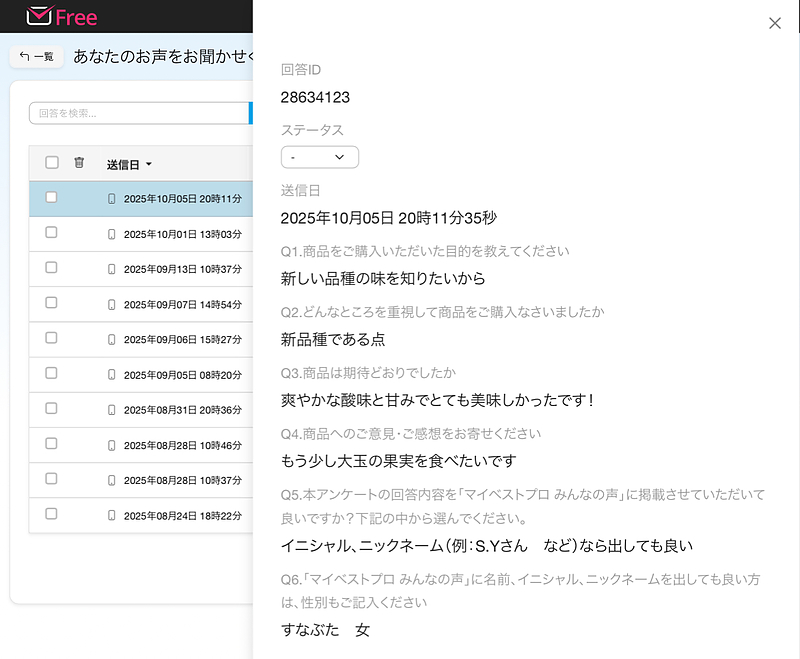The image size is (800, 659).
Task: Open response dated 2025年09月05日 08時20分
Action: 182,375
